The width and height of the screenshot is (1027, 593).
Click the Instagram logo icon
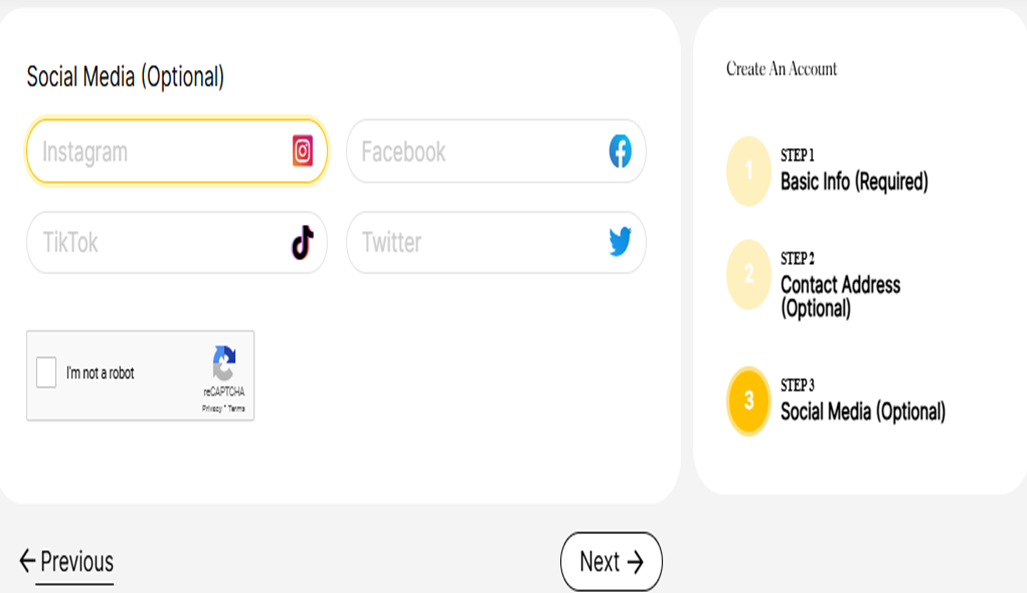click(x=302, y=151)
